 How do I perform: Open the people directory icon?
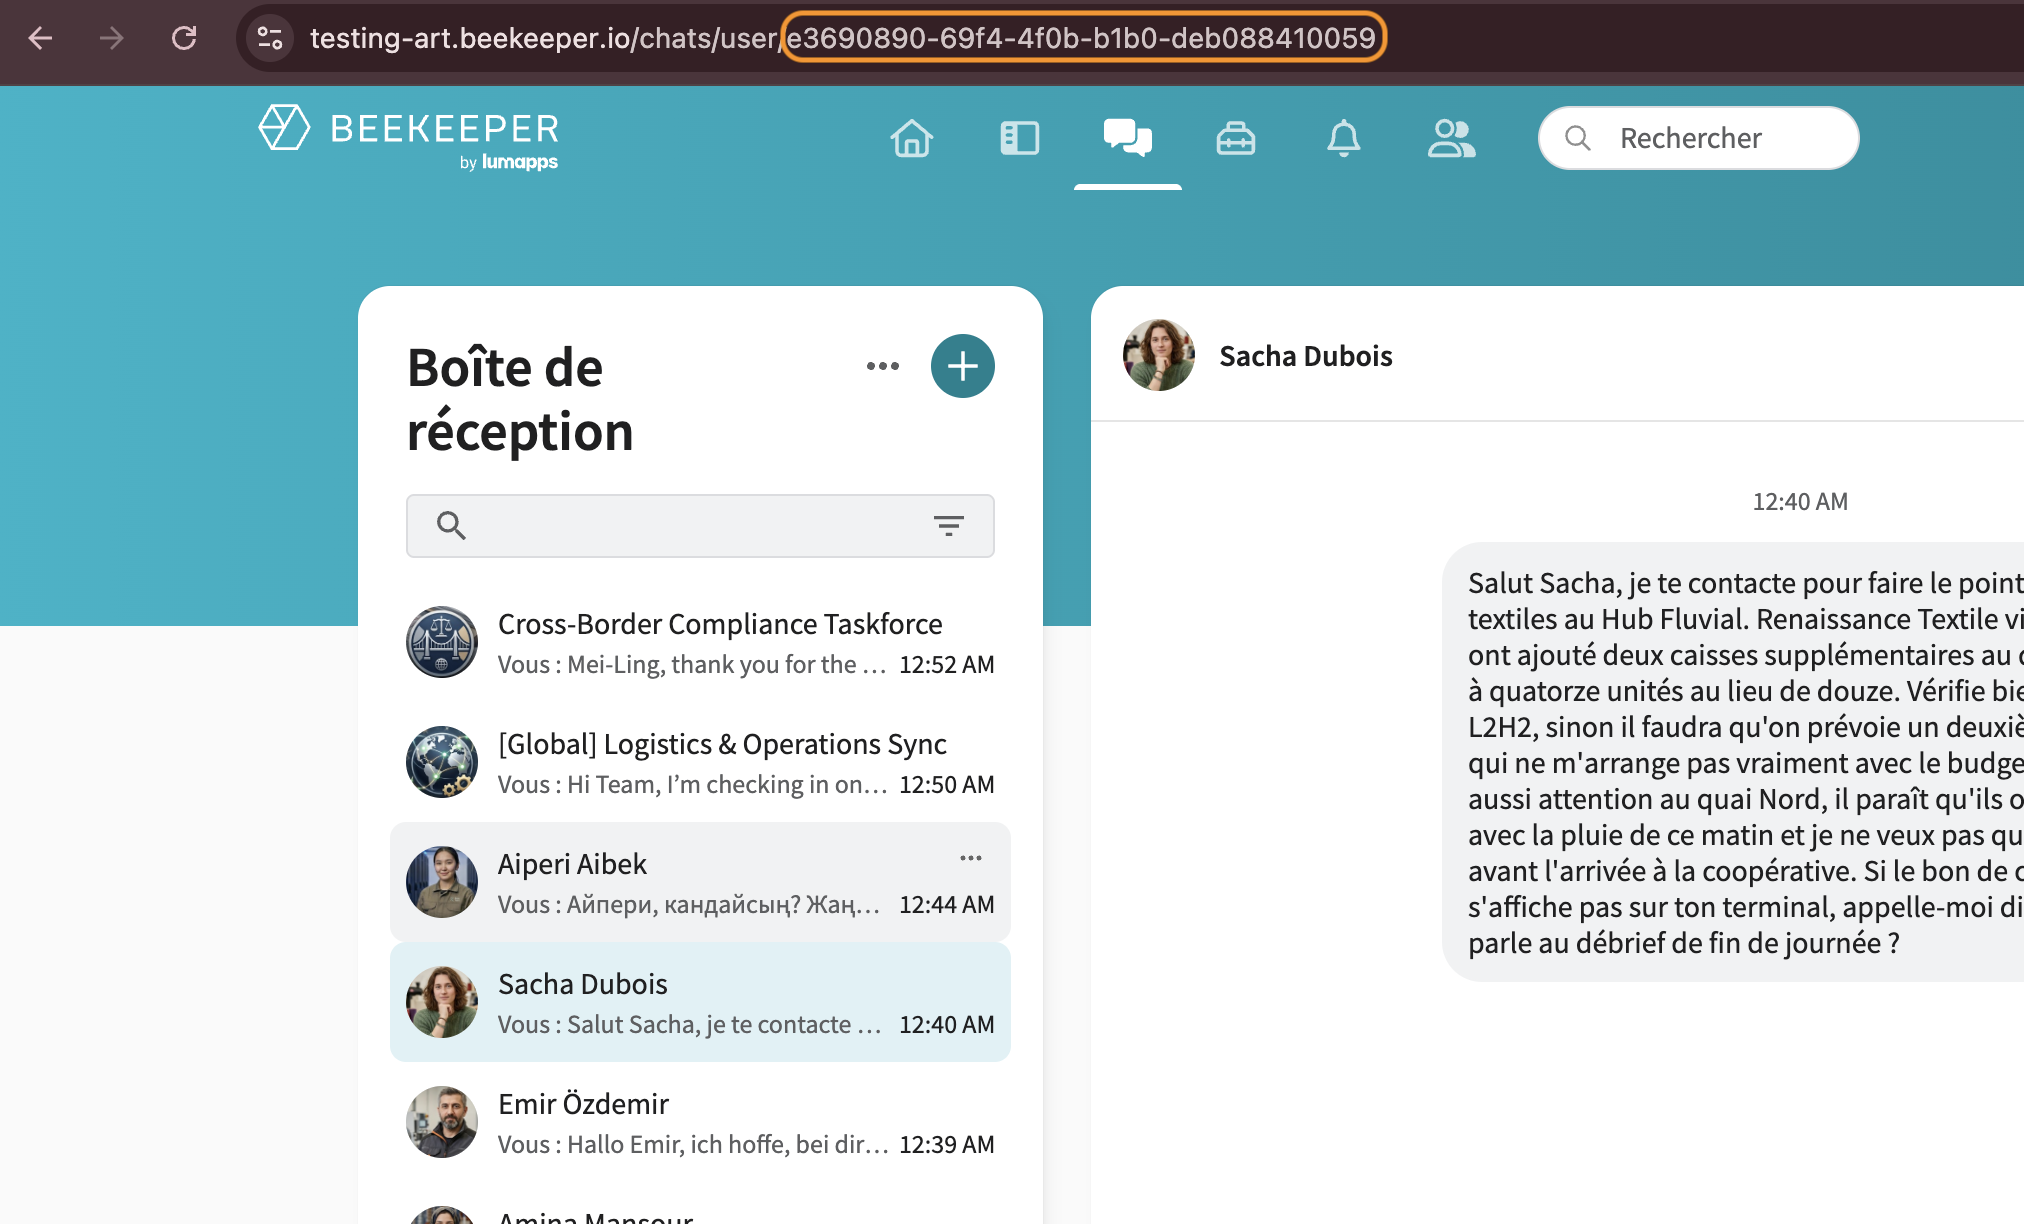[1452, 138]
